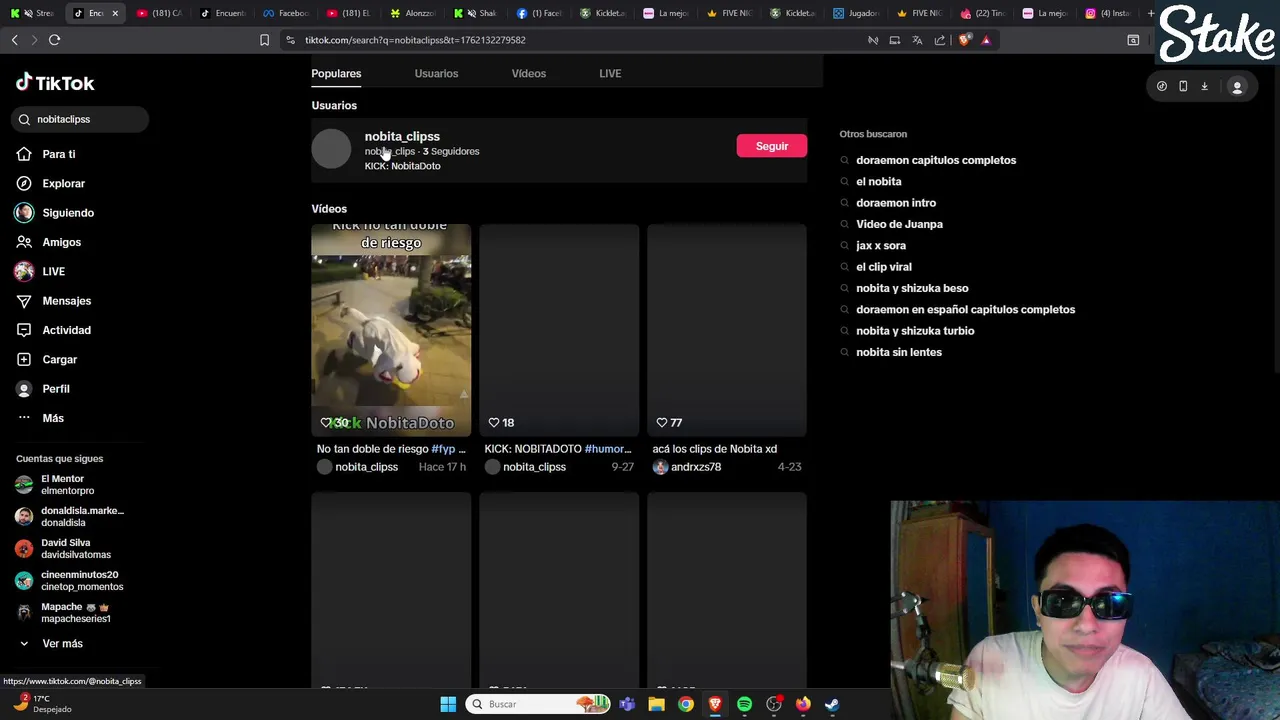This screenshot has width=1280, height=720.
Task: Switch to Populares tab
Action: pos(336,73)
